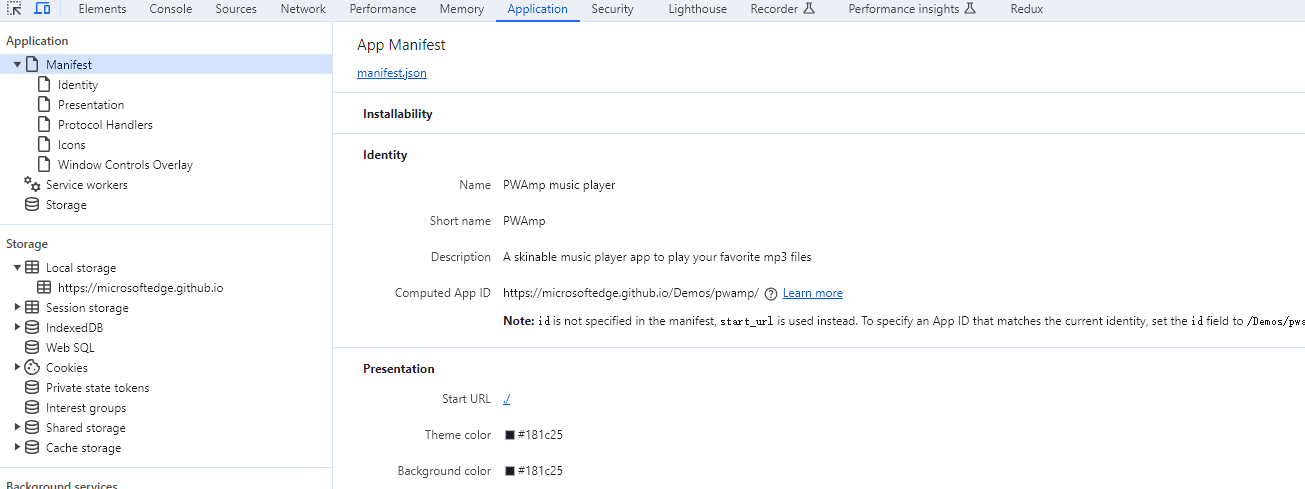Viewport: 1305px width, 489px height.
Task: Open the Network tab
Action: click(x=303, y=9)
